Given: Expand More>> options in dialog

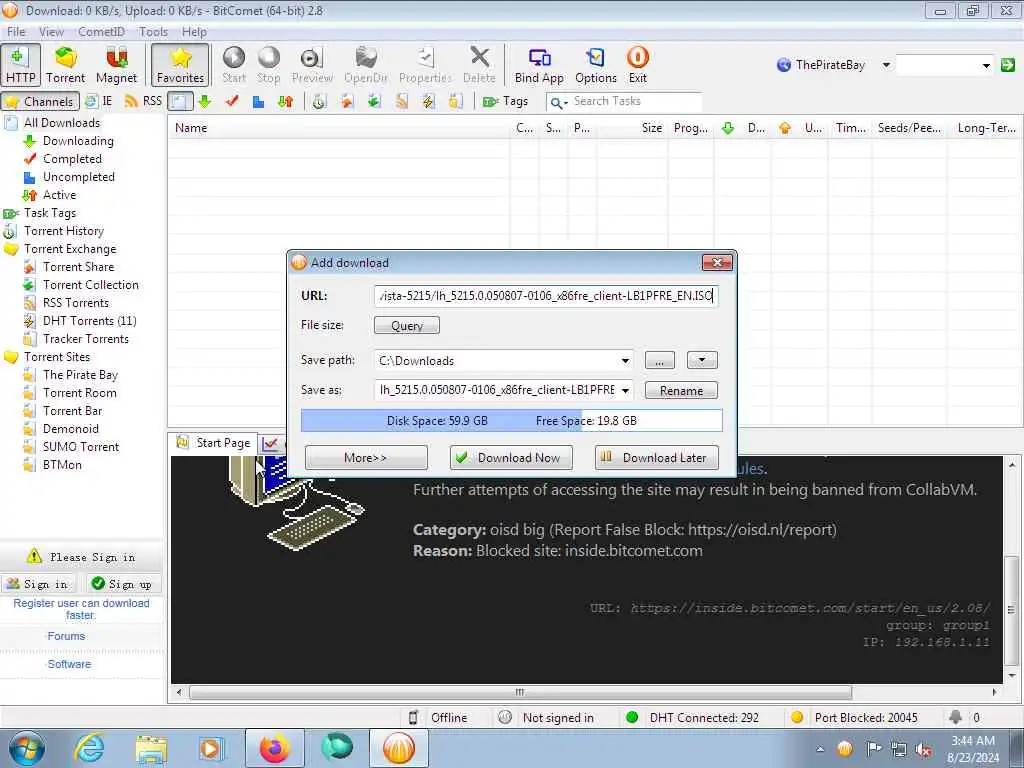Looking at the screenshot, I should [366, 458].
